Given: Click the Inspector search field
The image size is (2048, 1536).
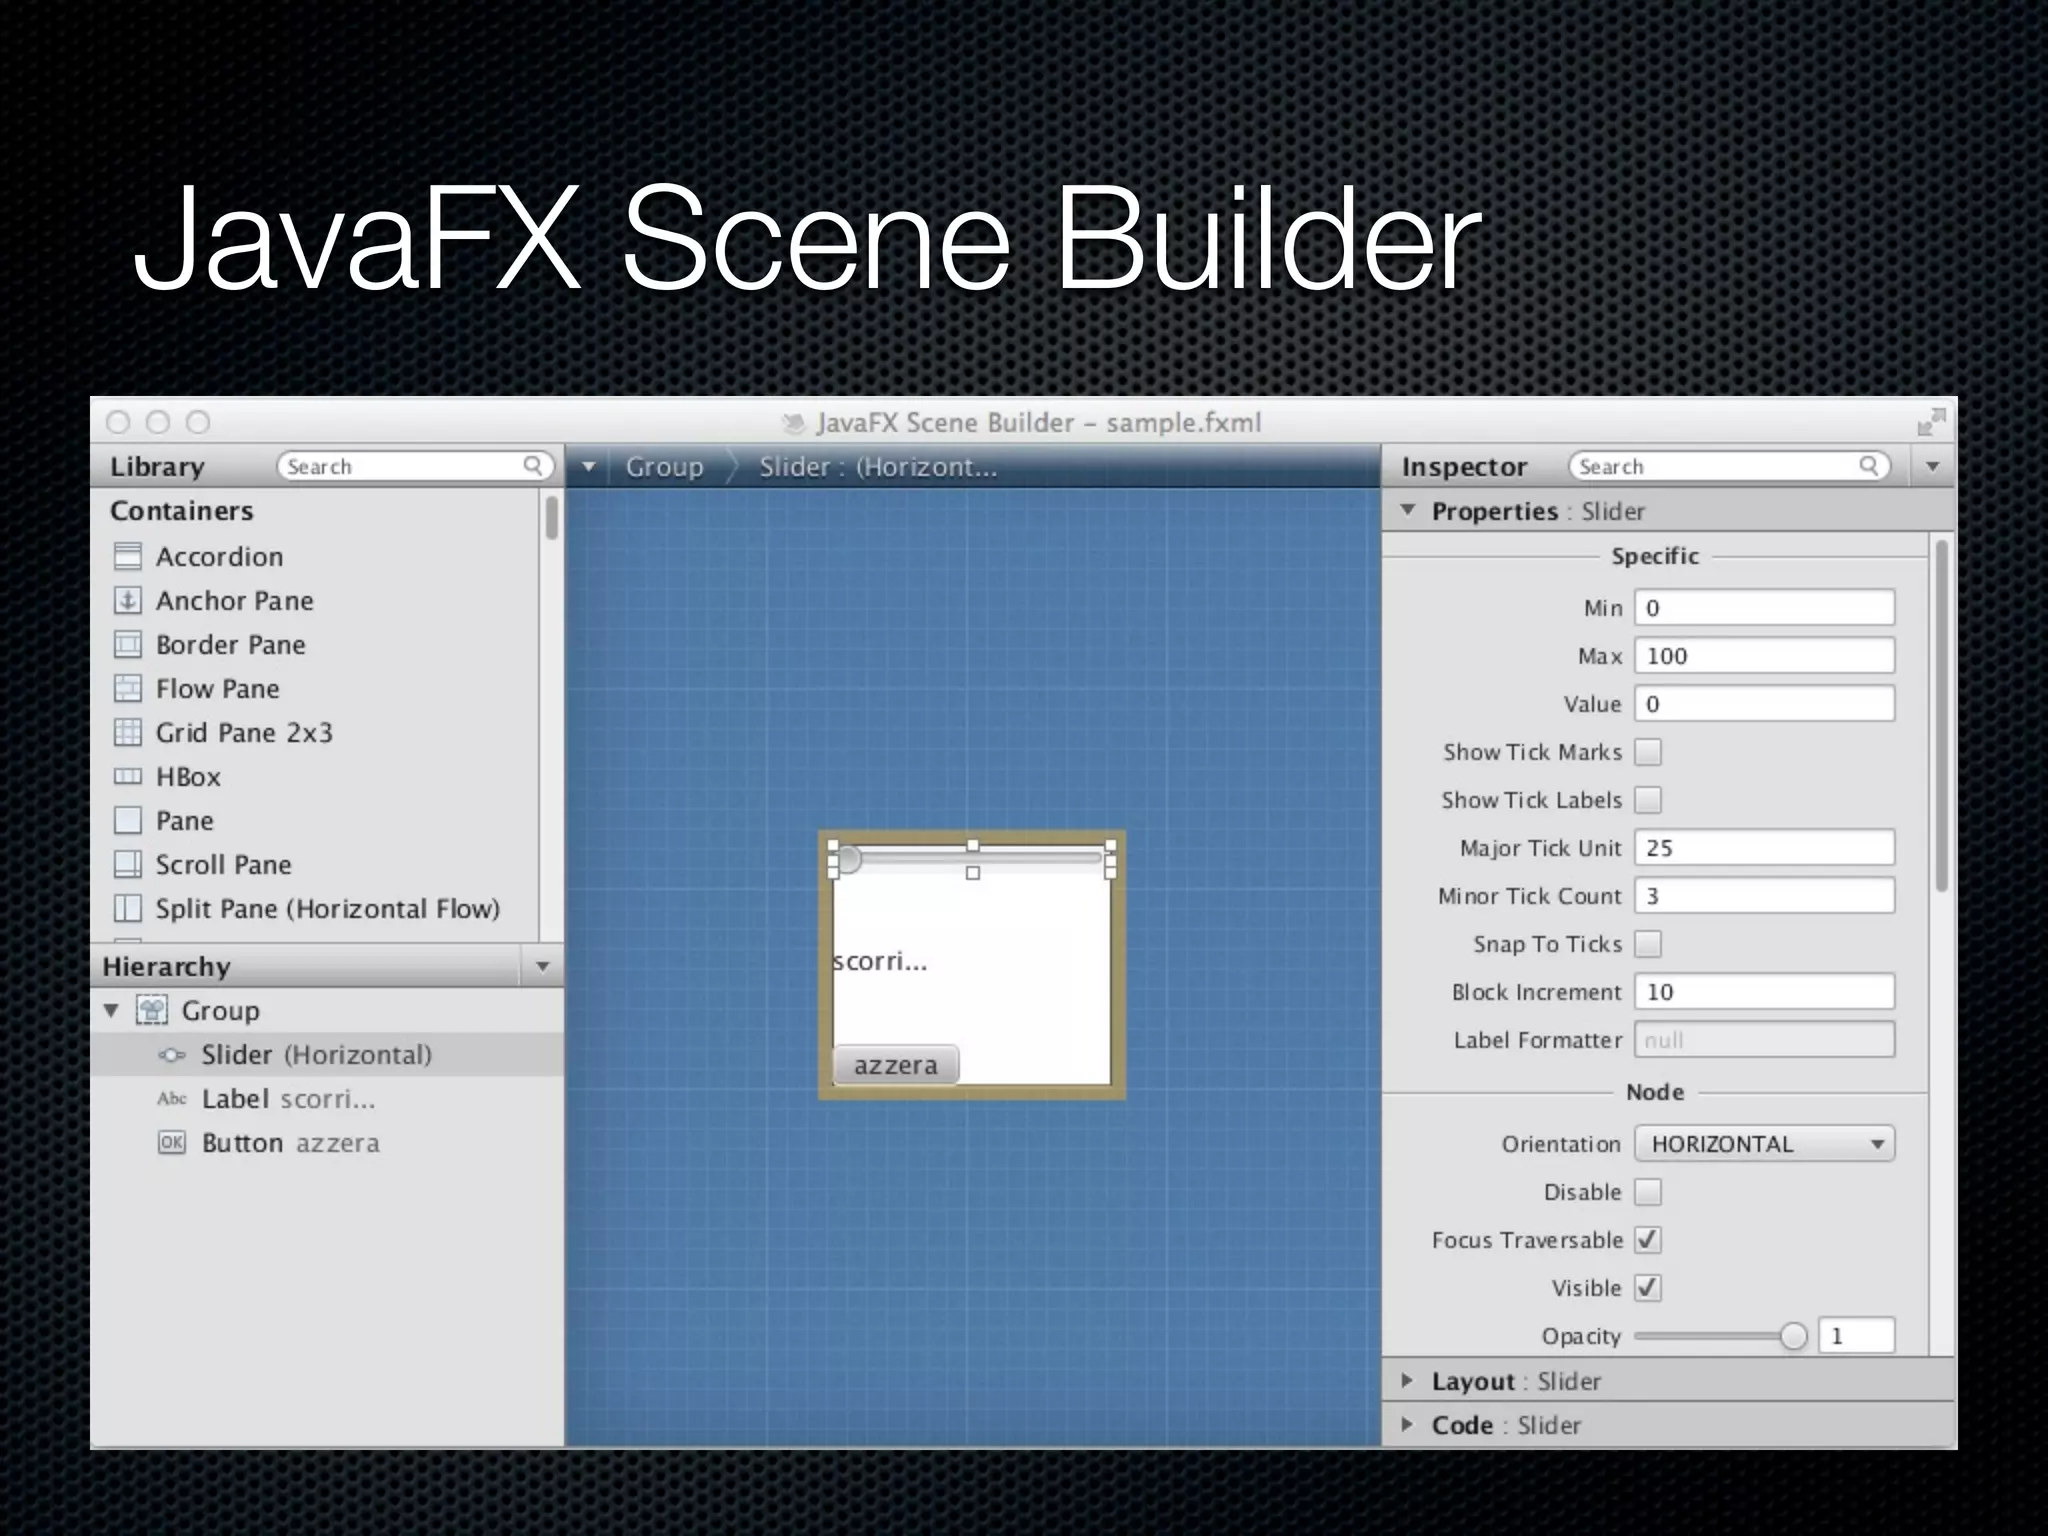Looking at the screenshot, I should click(x=1729, y=466).
